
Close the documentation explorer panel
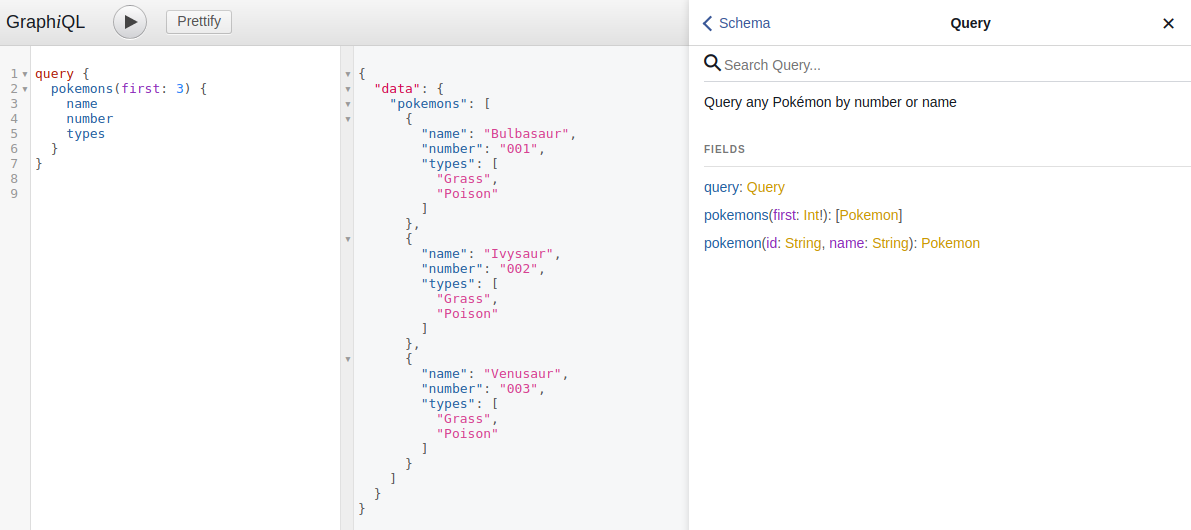(x=1168, y=24)
